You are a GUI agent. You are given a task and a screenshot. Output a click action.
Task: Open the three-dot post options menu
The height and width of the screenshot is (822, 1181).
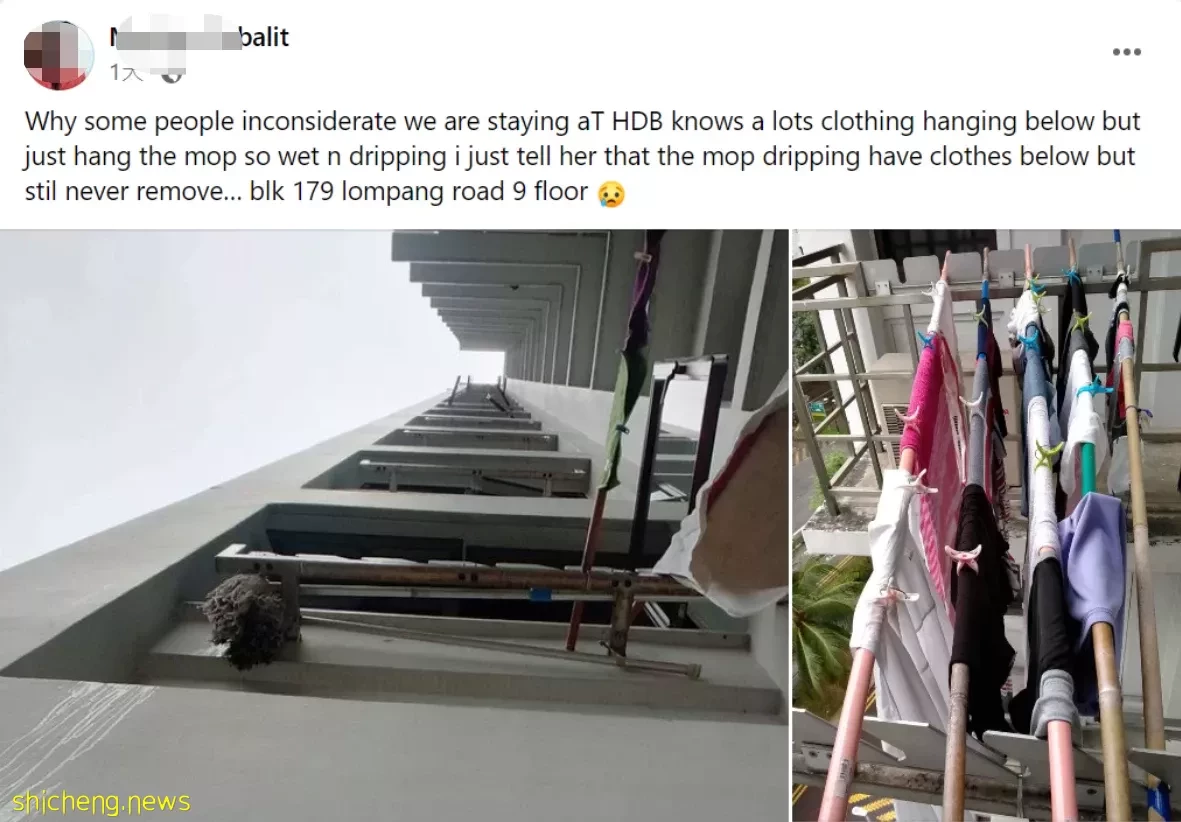coord(1126,52)
